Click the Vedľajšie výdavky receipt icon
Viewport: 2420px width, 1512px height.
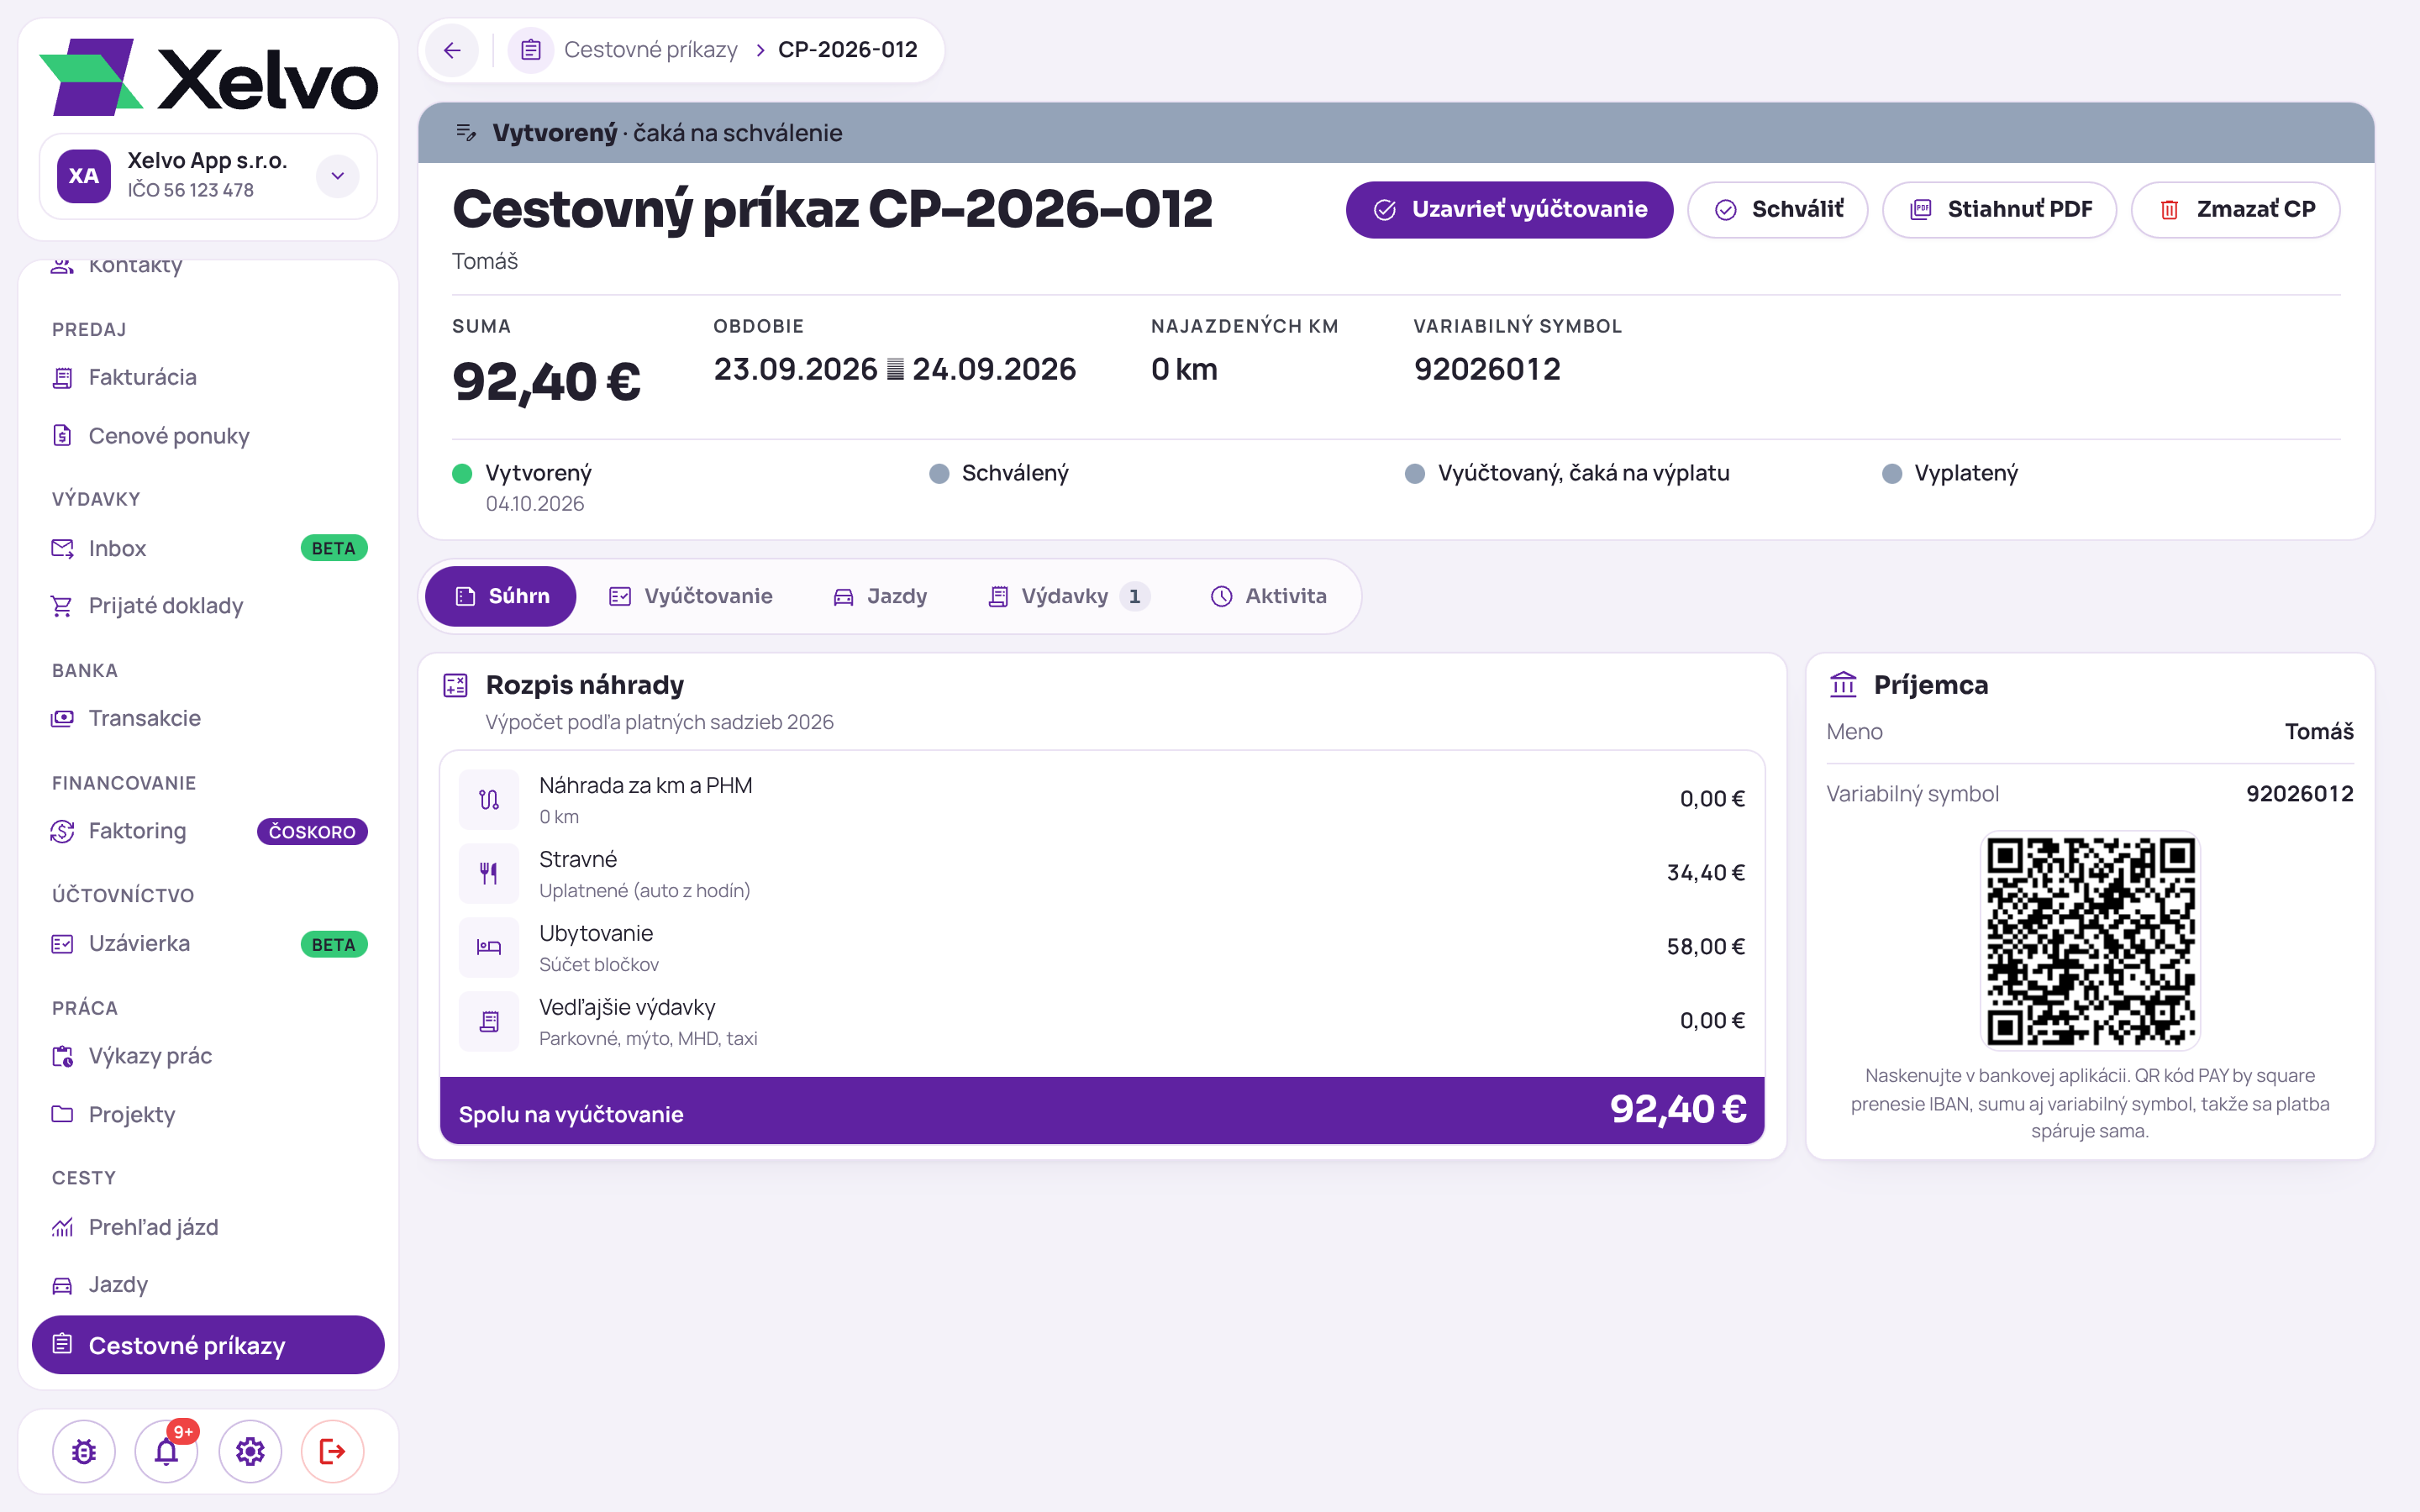[489, 1021]
